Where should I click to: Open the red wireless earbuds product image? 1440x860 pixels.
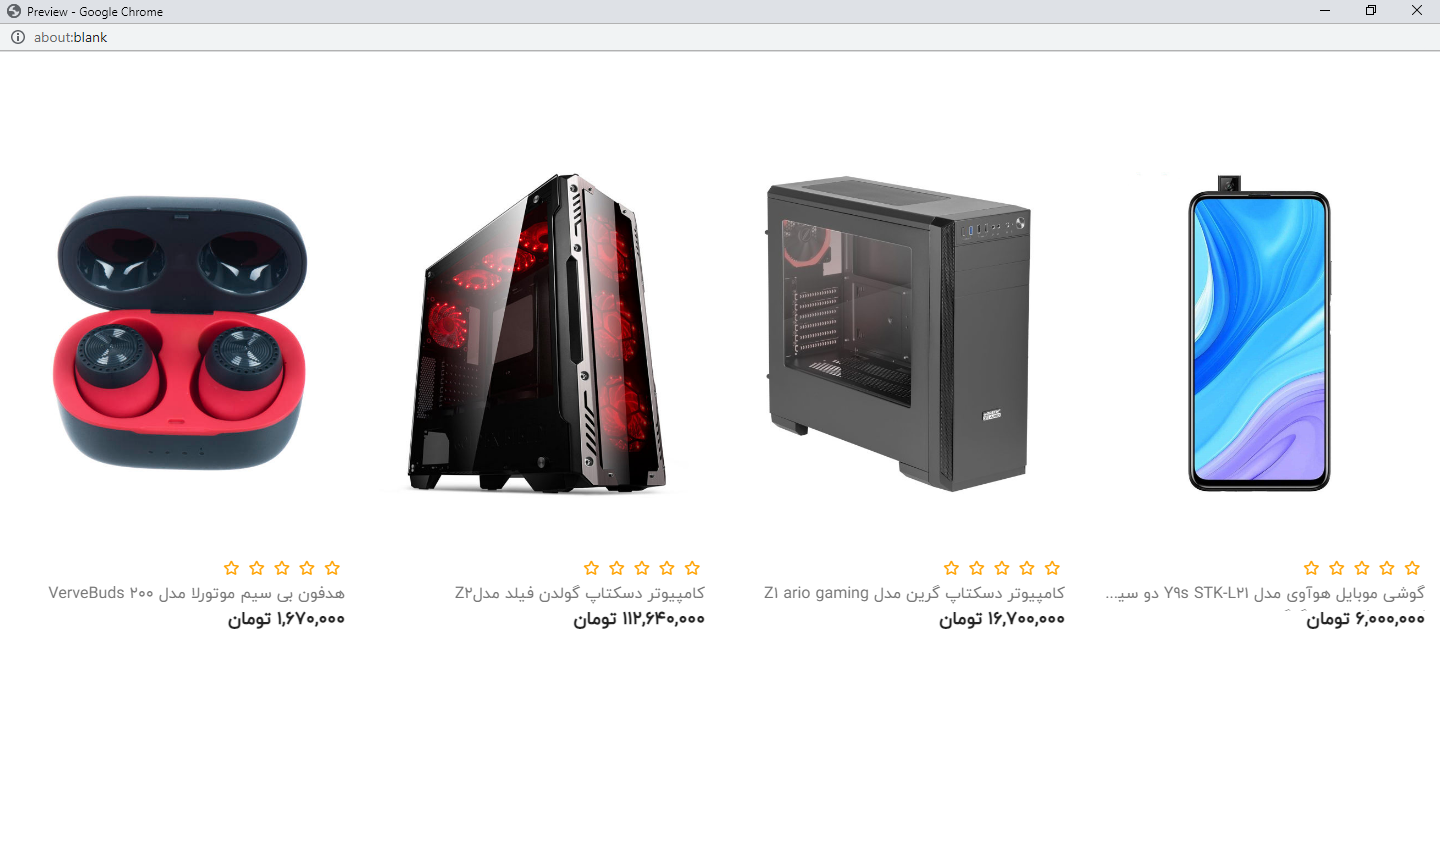(x=180, y=332)
